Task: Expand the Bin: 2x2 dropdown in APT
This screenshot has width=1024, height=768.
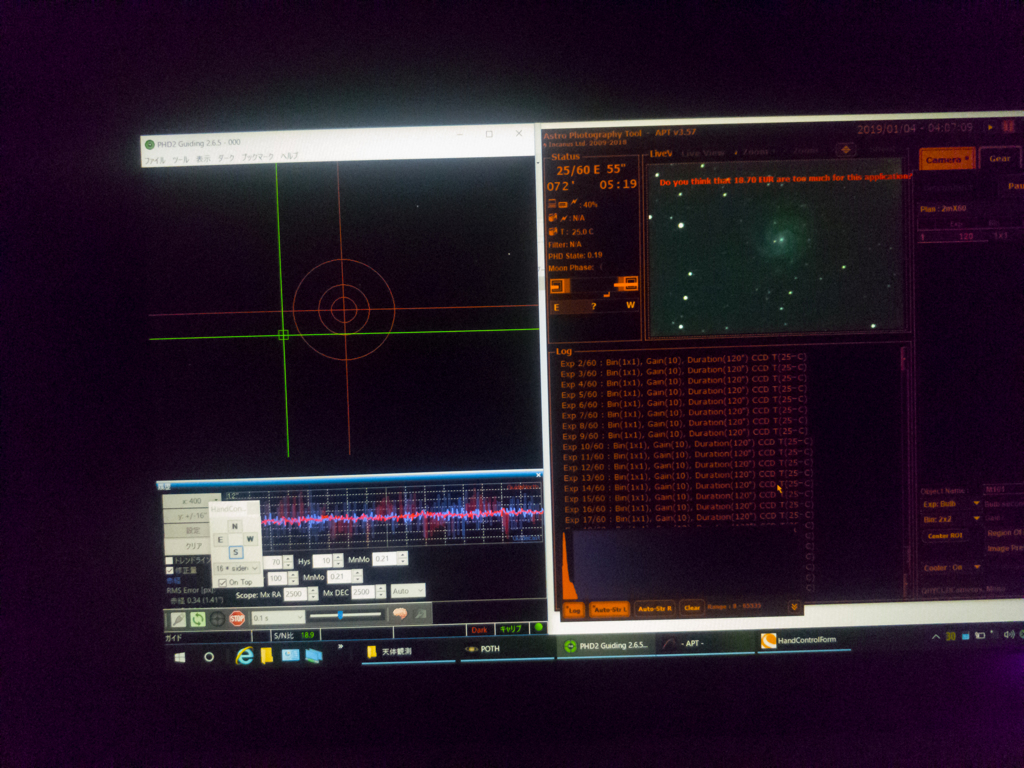Action: coord(977,519)
